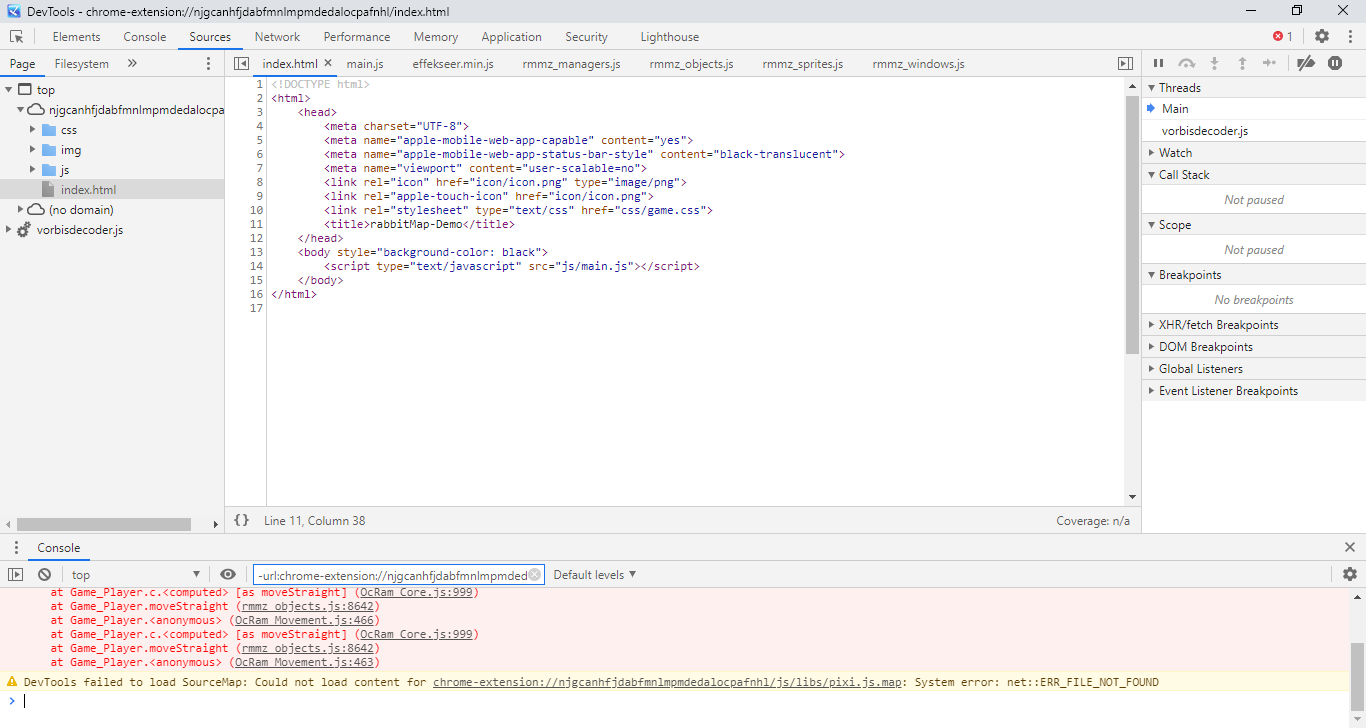This screenshot has height=728, width=1366.
Task: Close the index.html editor tab
Action: pos(328,64)
